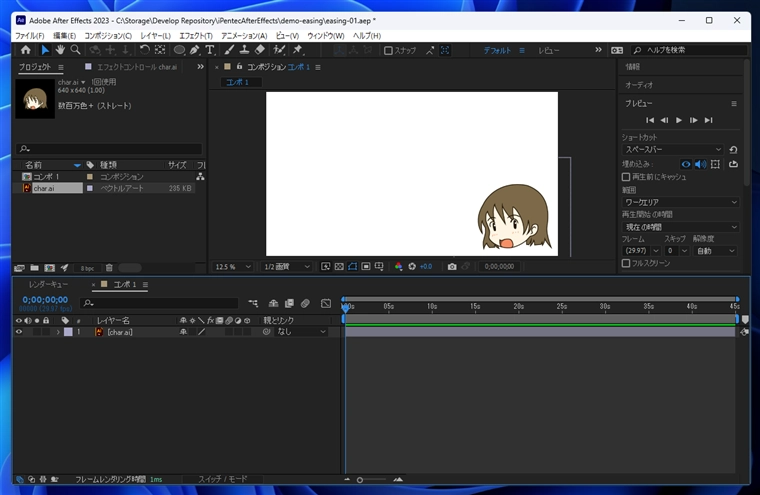
Task: Select the Pan Behind anchor point tool
Action: [160, 50]
